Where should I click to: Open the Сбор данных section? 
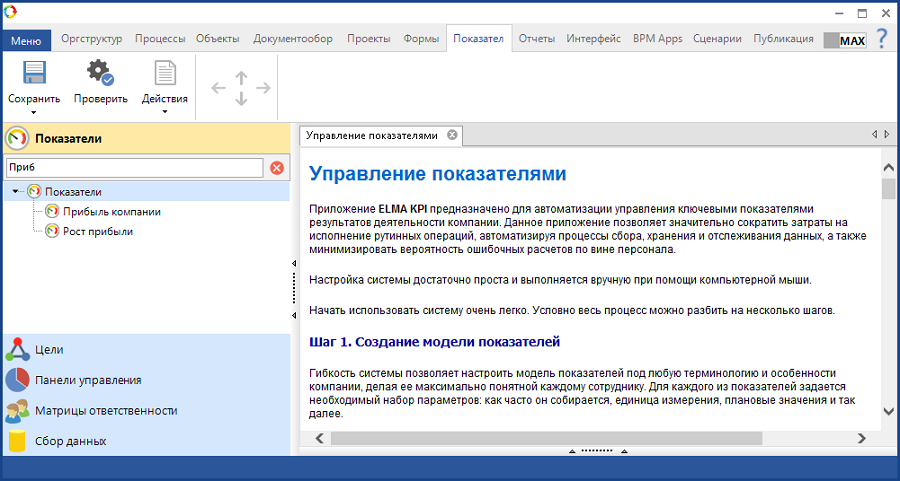[70, 440]
